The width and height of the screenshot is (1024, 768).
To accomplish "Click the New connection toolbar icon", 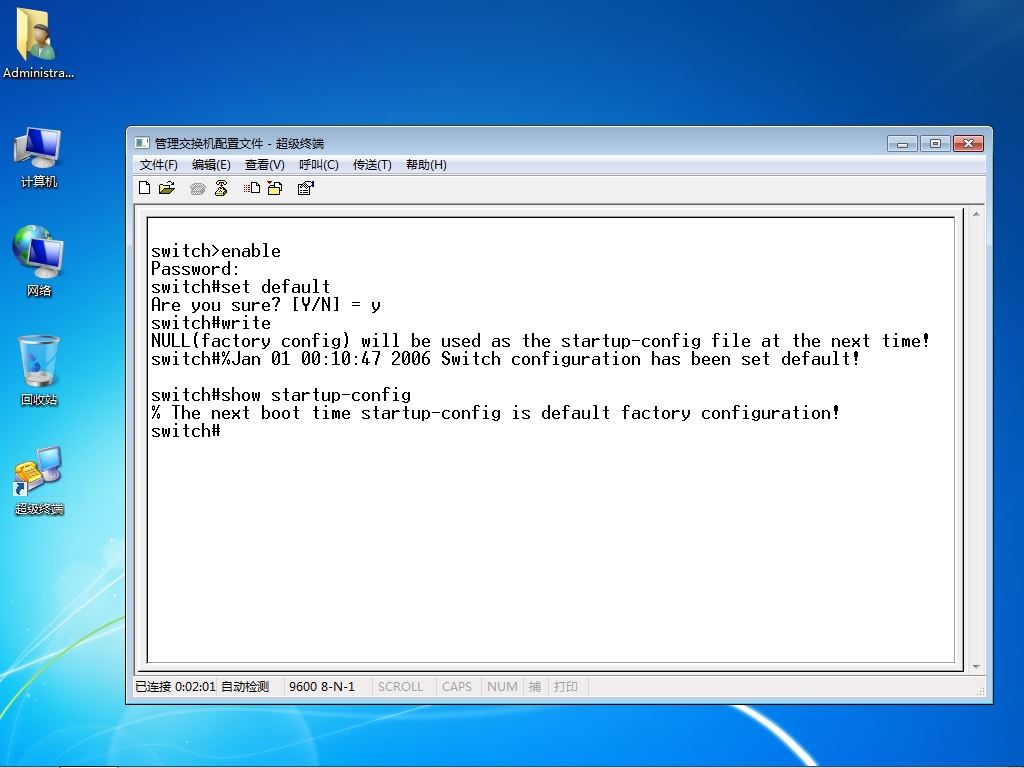I will click(x=144, y=188).
